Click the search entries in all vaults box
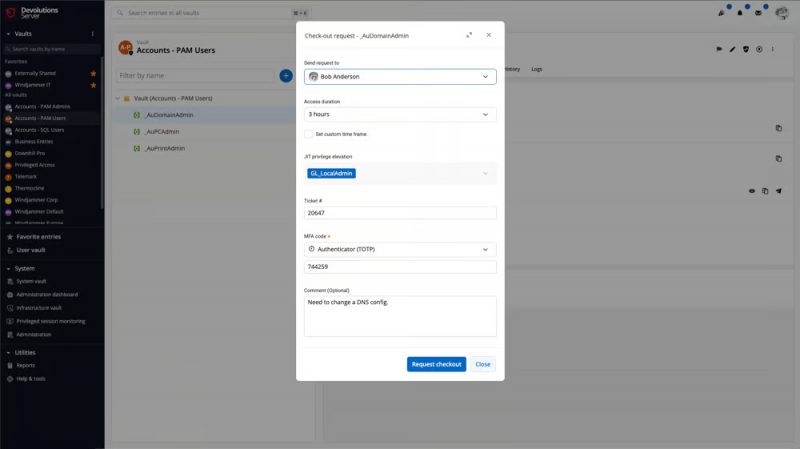This screenshot has height=449, width=800. pyautogui.click(x=212, y=13)
